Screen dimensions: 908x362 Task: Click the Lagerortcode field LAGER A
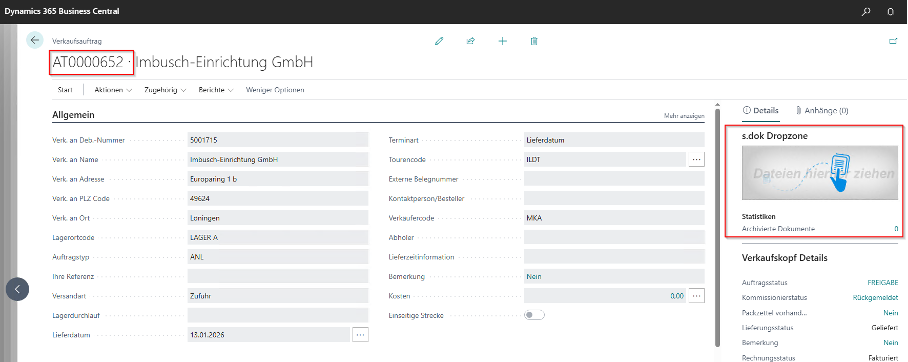(278, 237)
